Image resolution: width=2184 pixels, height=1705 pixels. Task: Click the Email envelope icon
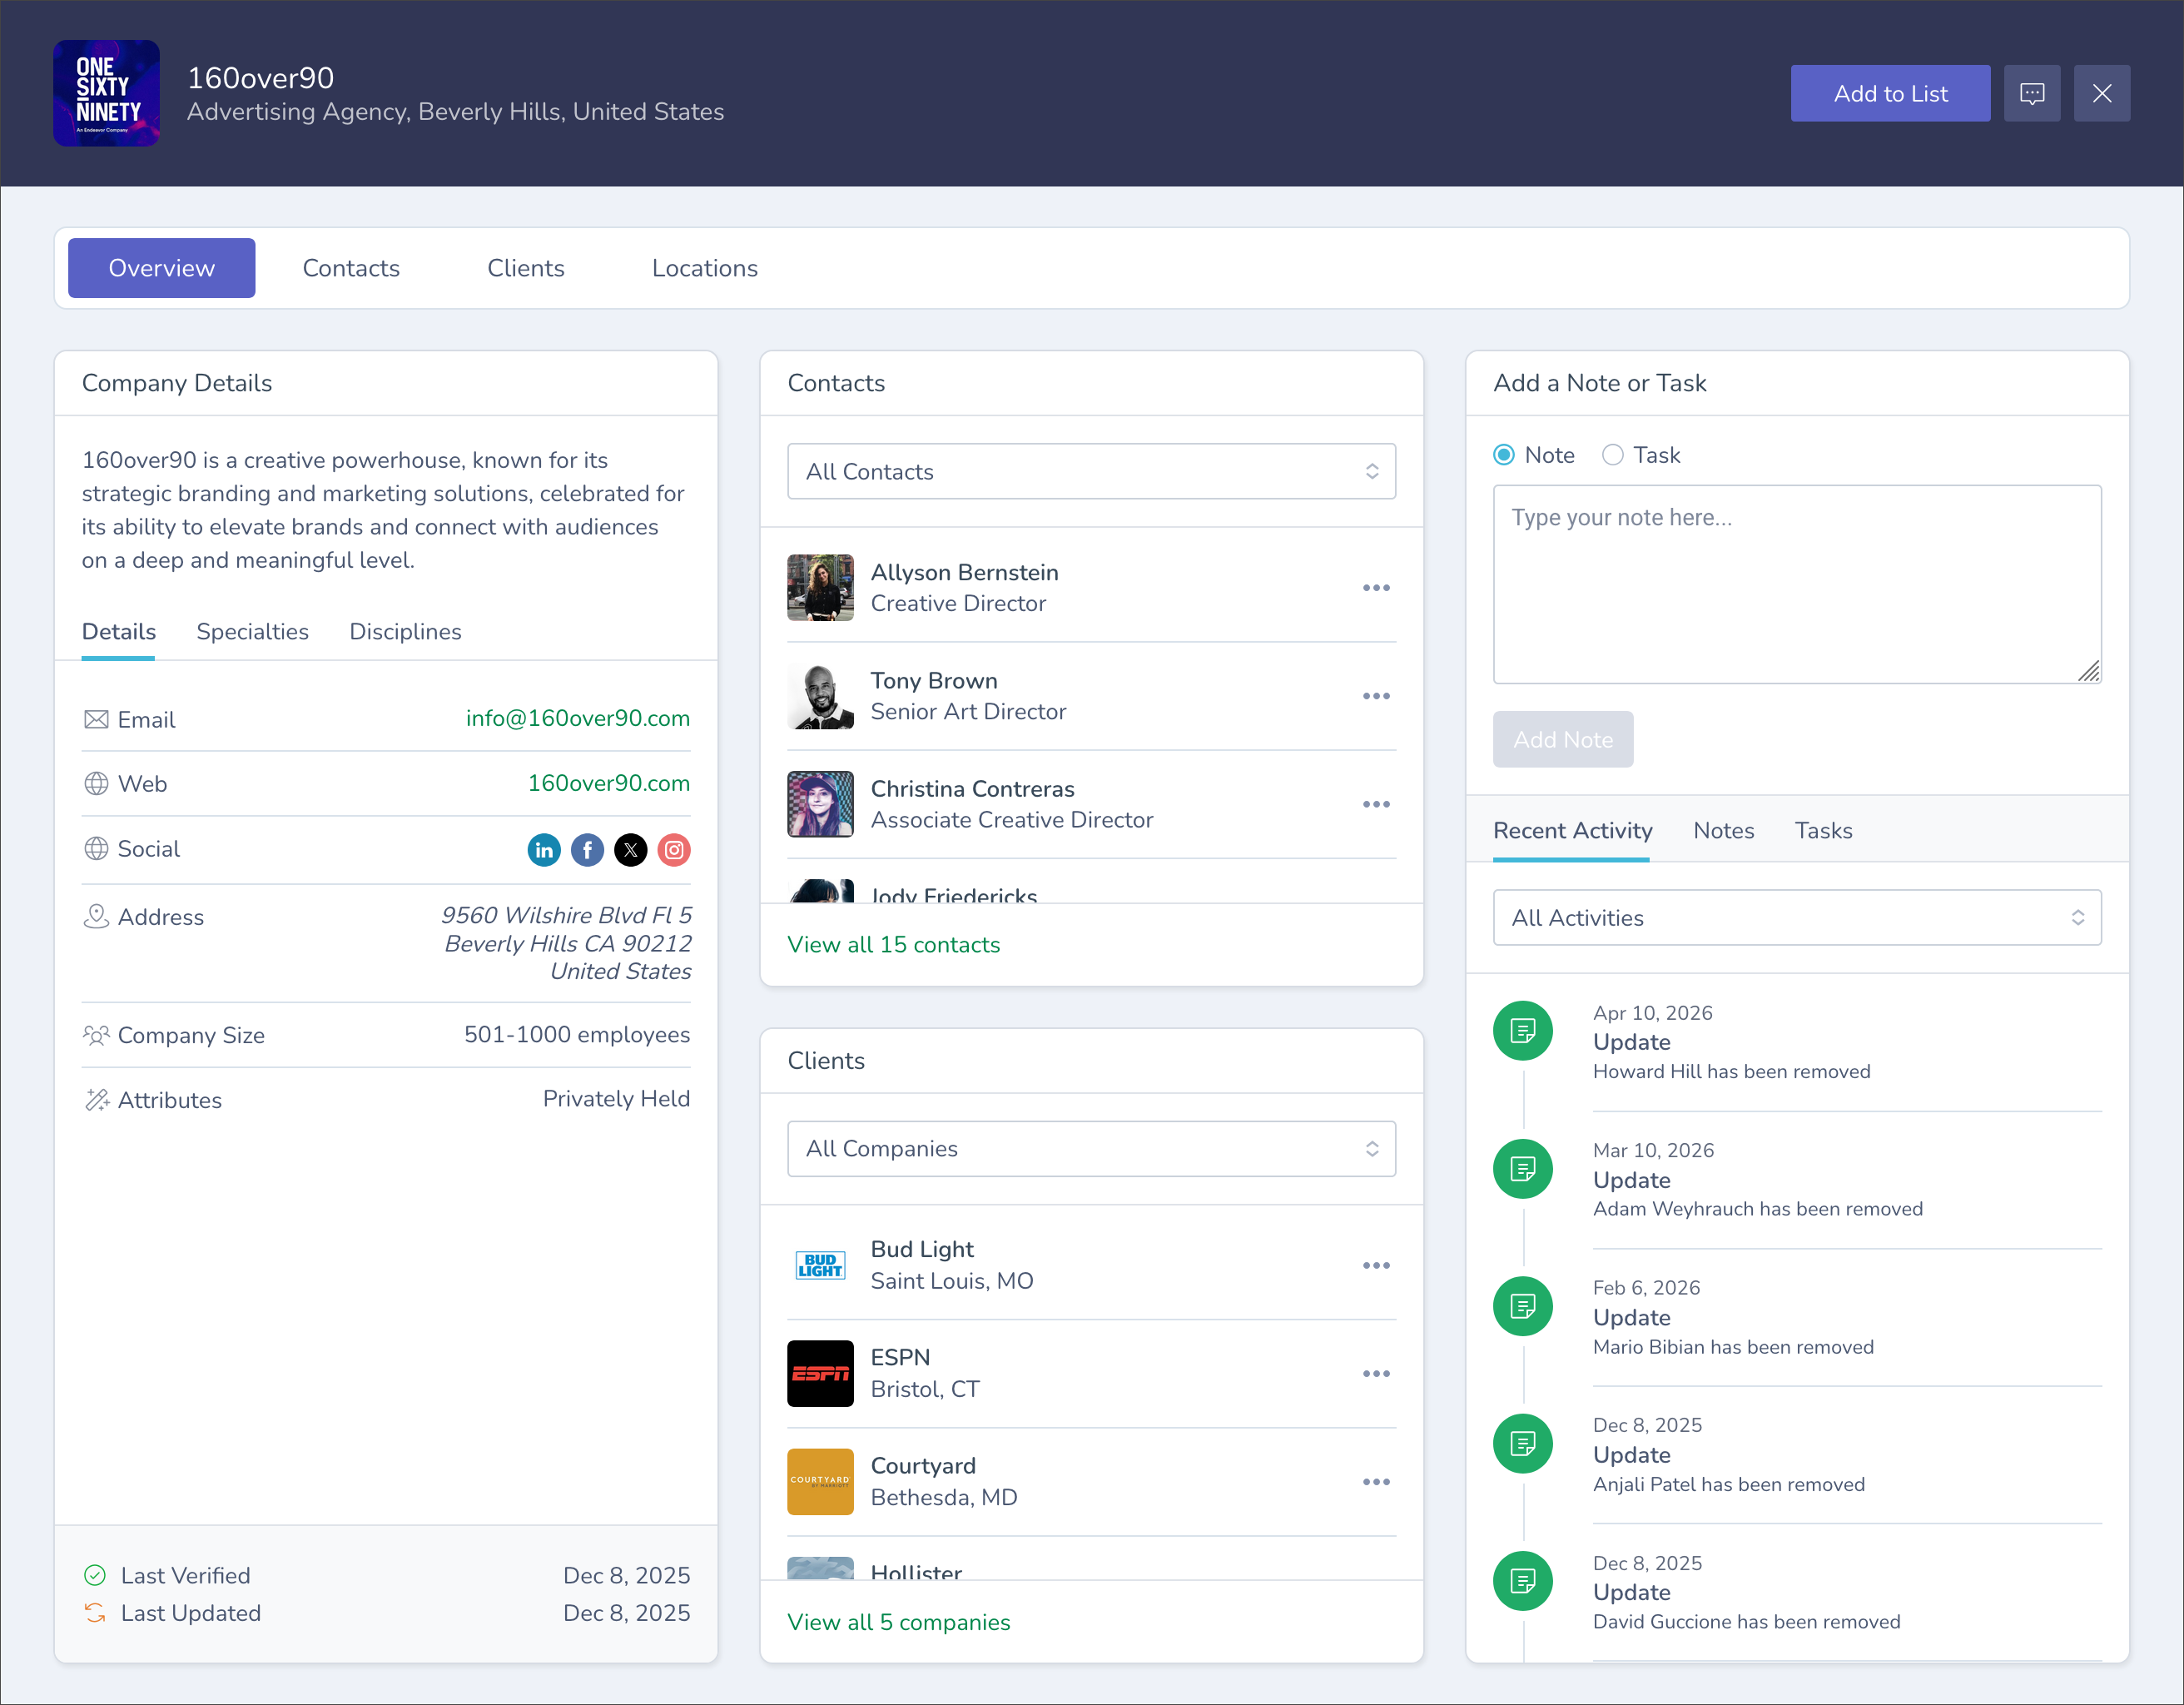click(x=96, y=720)
